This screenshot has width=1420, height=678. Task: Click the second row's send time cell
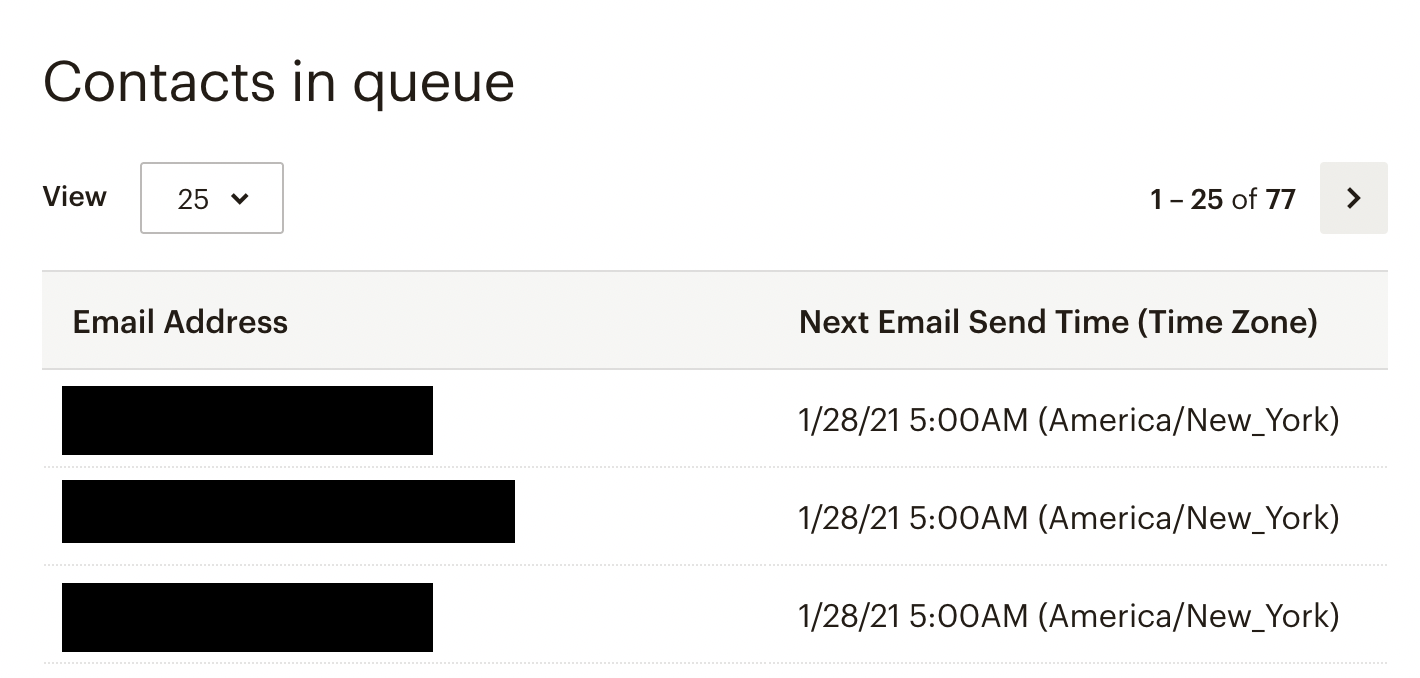click(1069, 518)
